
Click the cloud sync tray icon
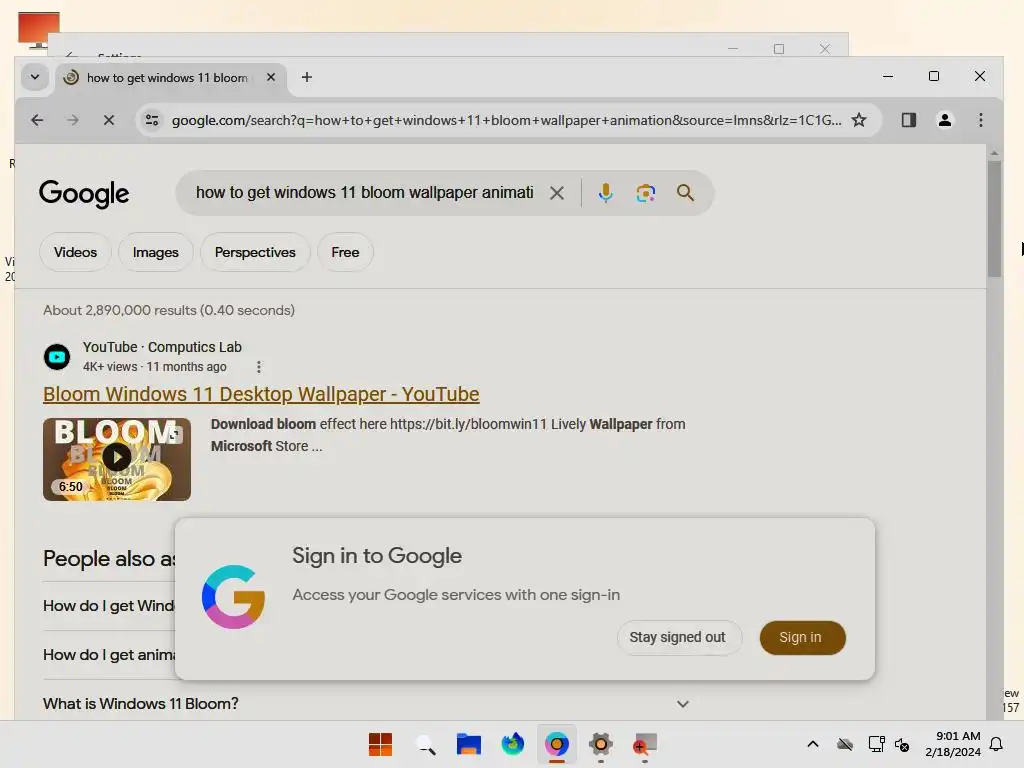[844, 744]
